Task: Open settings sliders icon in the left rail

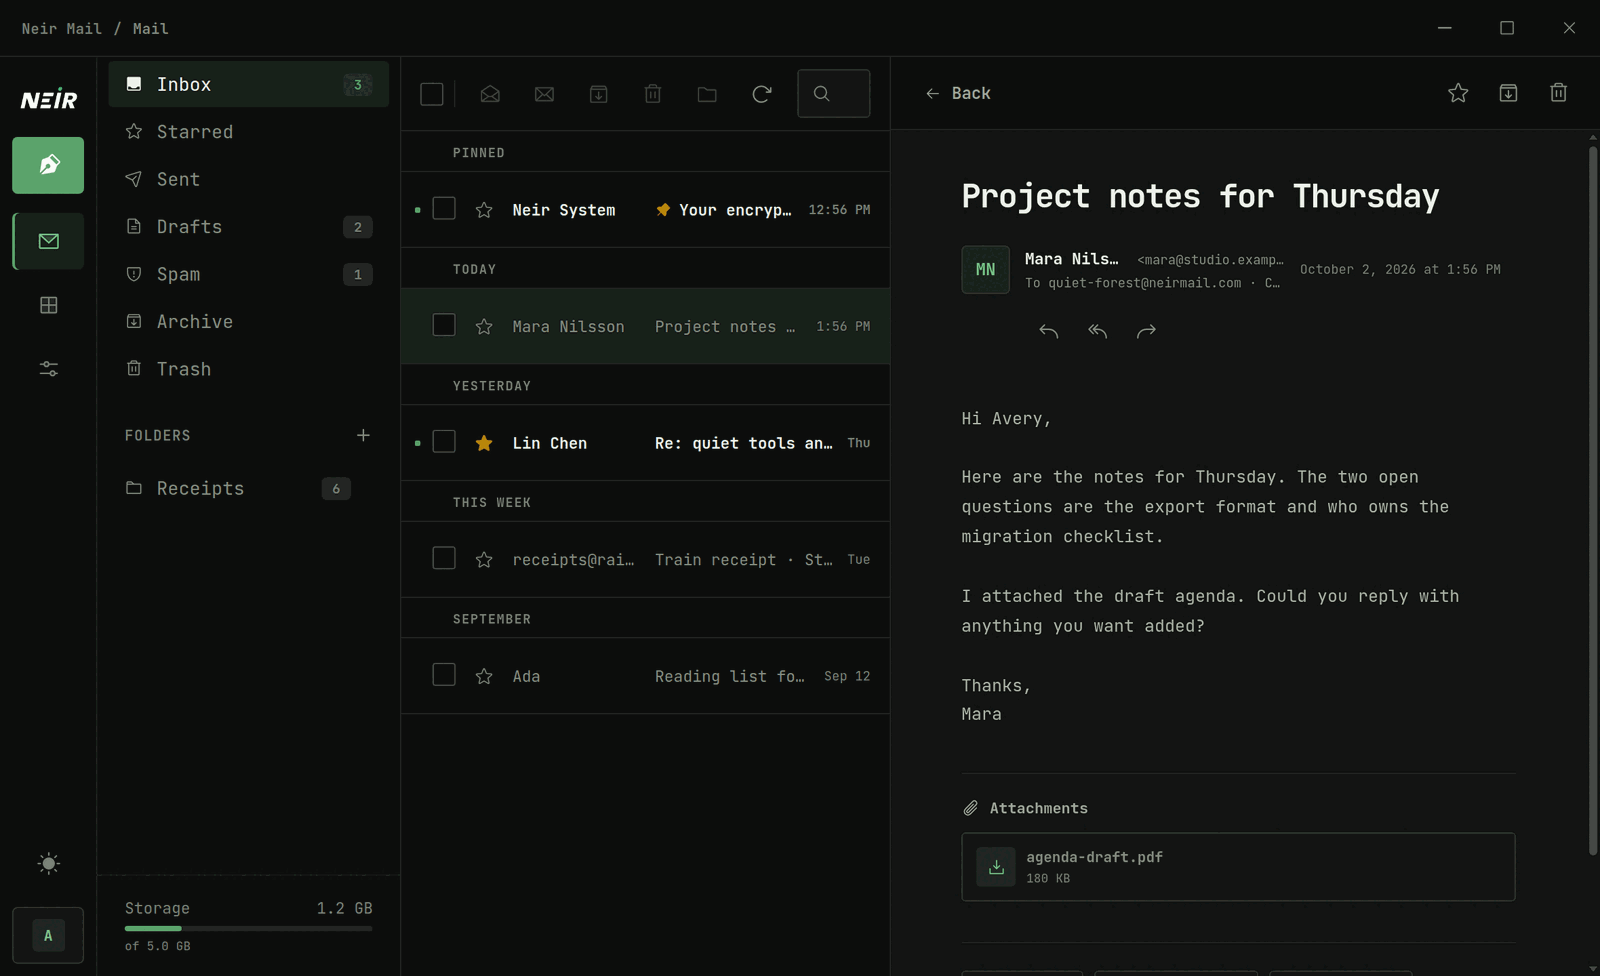Action: tap(48, 369)
